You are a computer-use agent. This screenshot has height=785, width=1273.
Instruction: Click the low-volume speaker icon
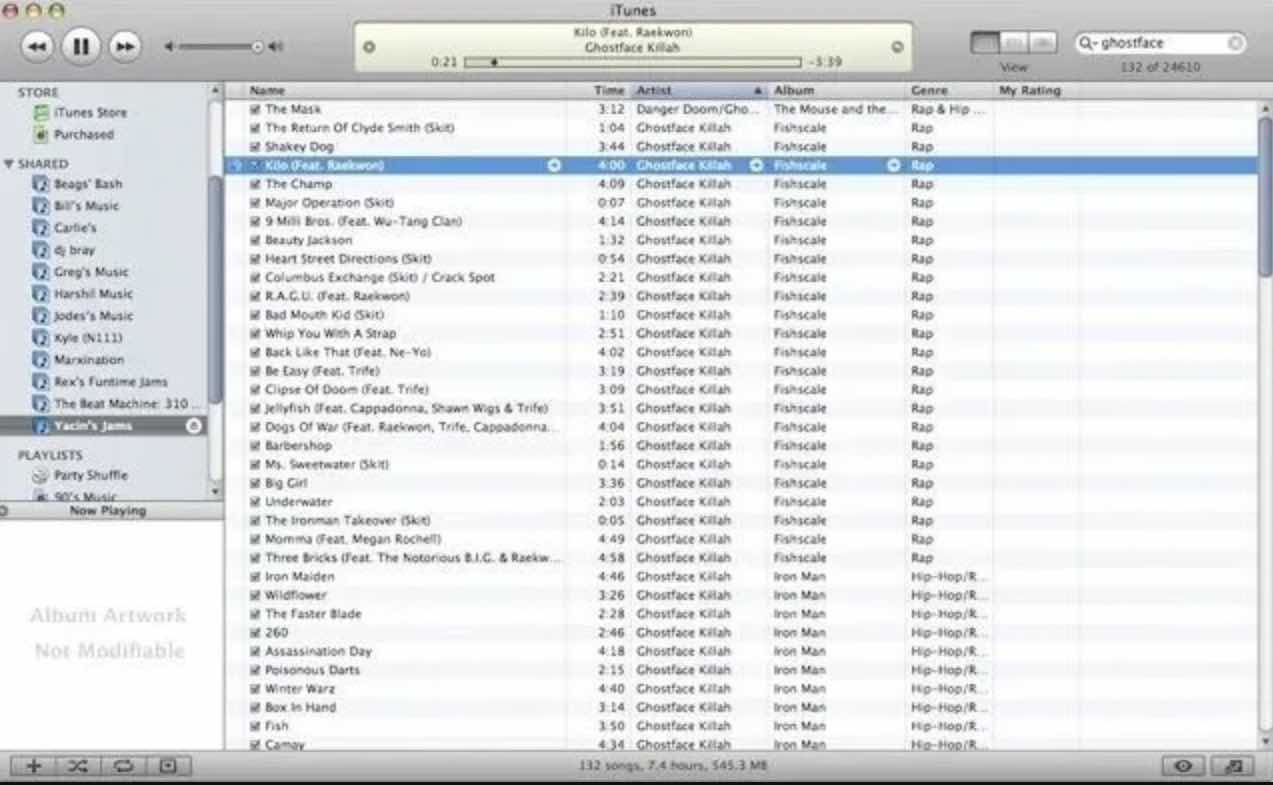(x=169, y=47)
